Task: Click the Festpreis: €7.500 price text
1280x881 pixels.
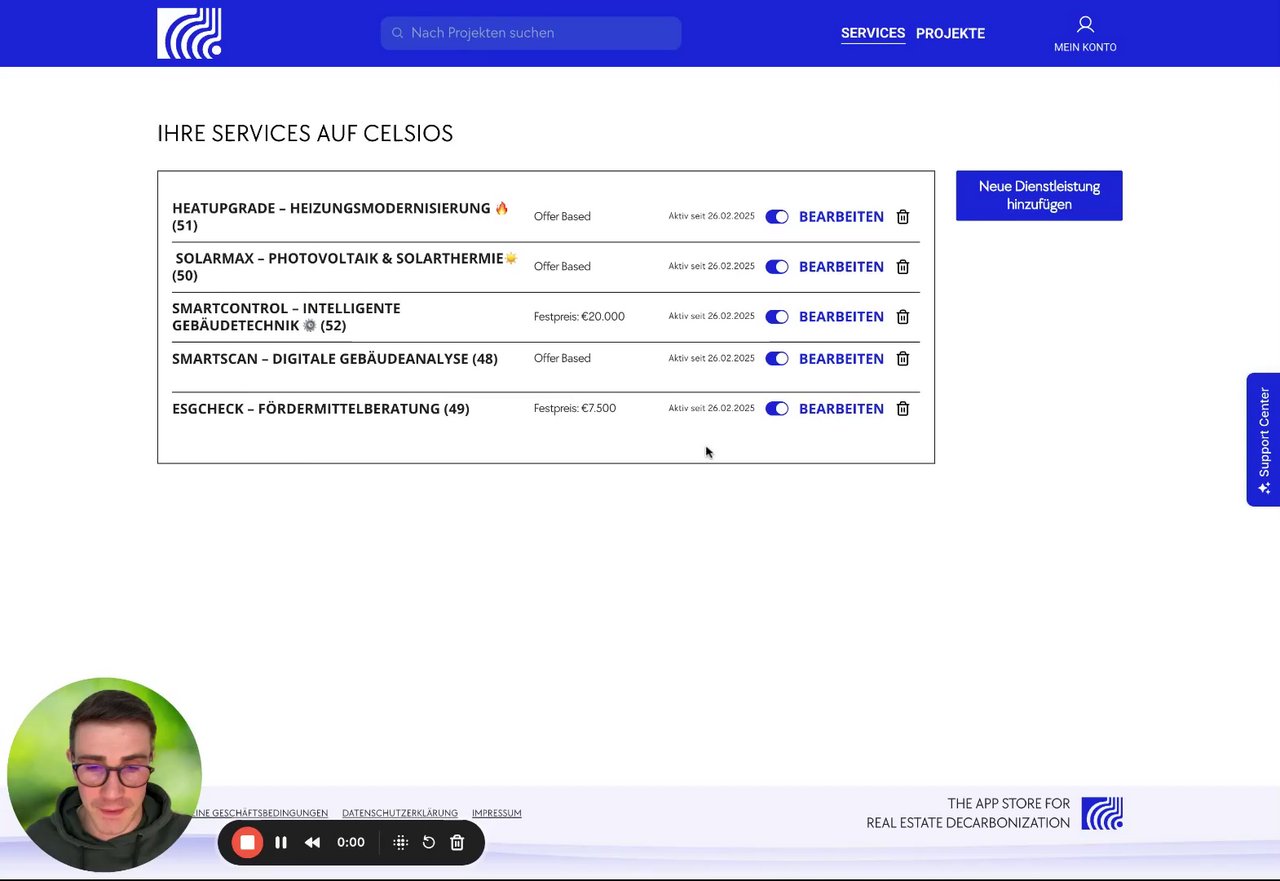Action: click(575, 409)
